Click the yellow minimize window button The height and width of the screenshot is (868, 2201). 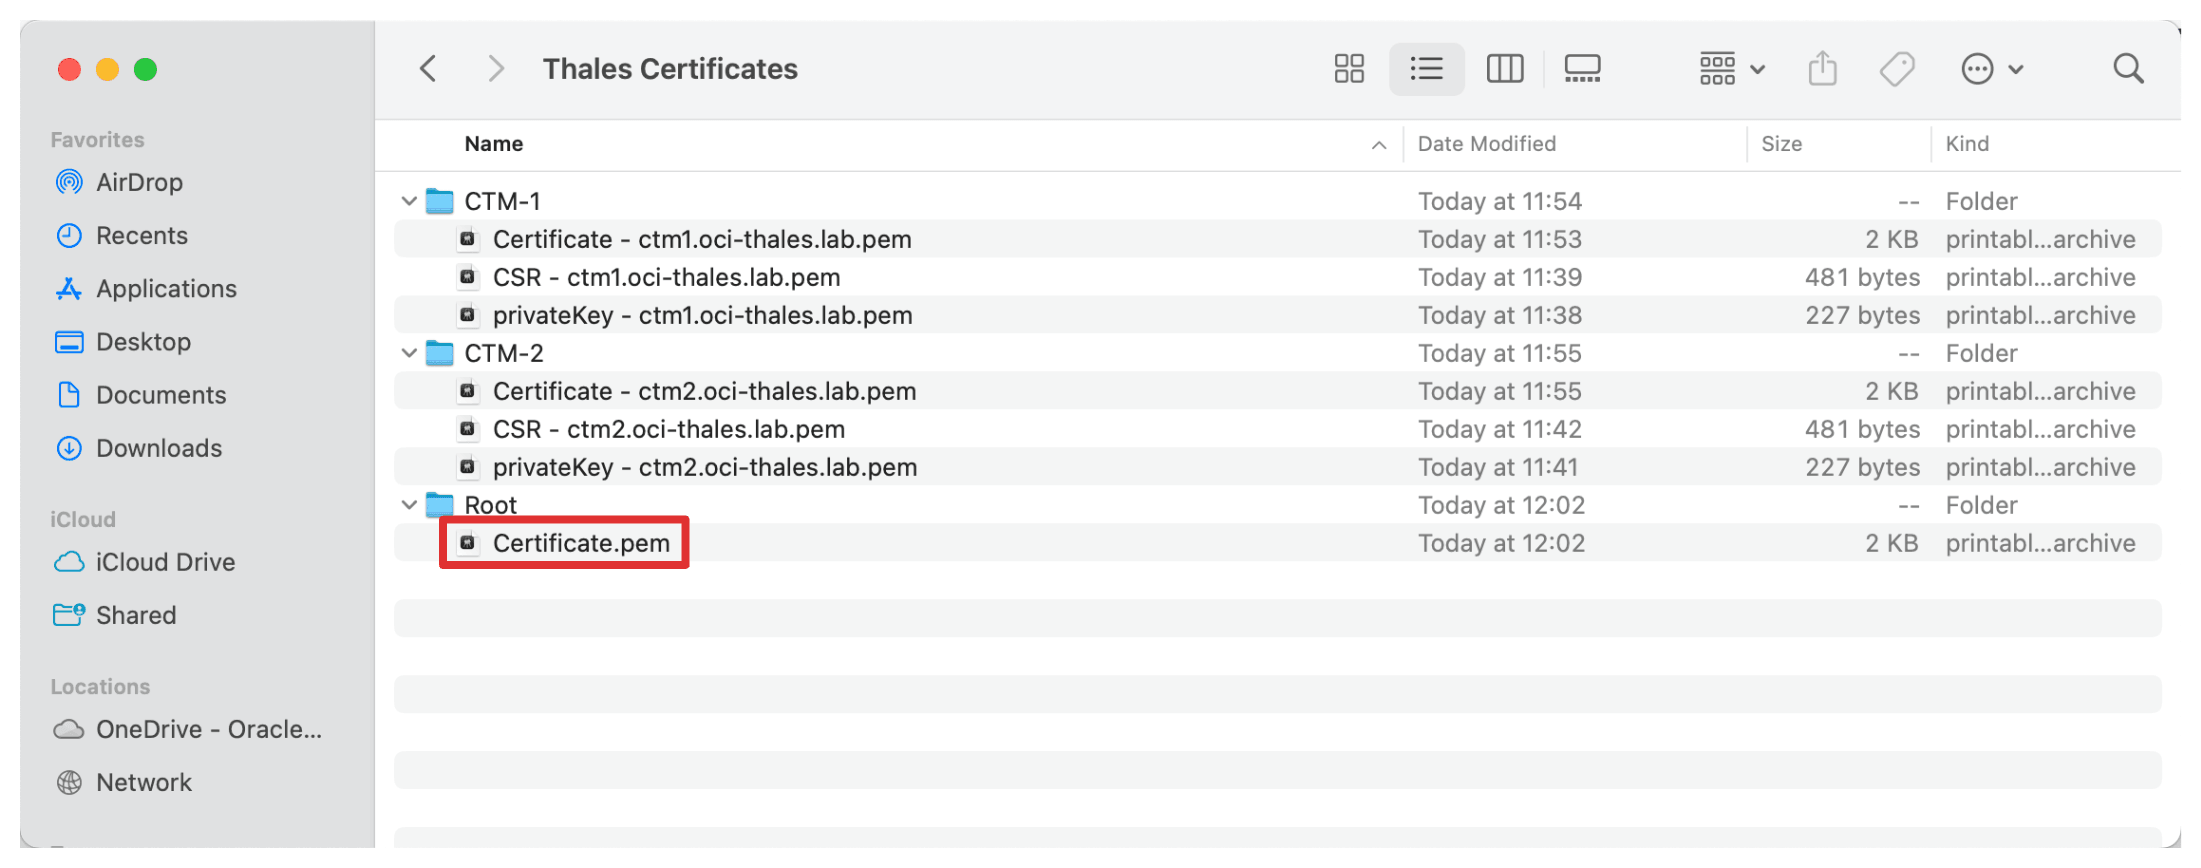pyautogui.click(x=108, y=69)
